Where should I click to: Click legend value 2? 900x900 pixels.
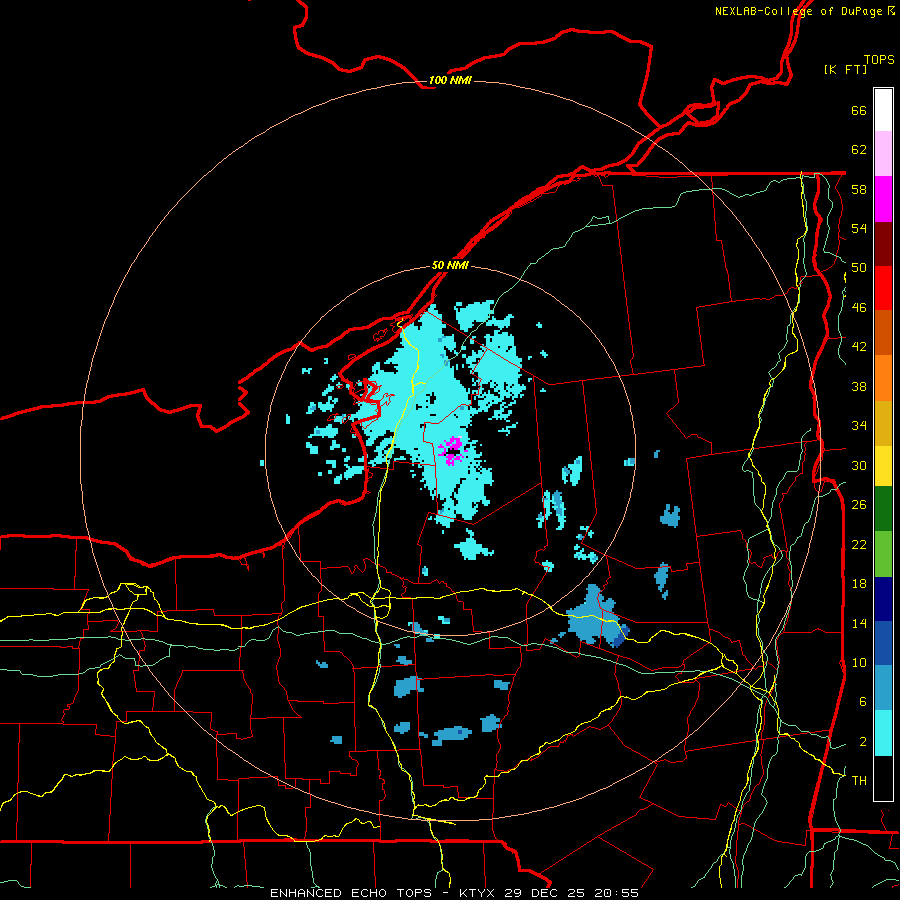[x=863, y=742]
